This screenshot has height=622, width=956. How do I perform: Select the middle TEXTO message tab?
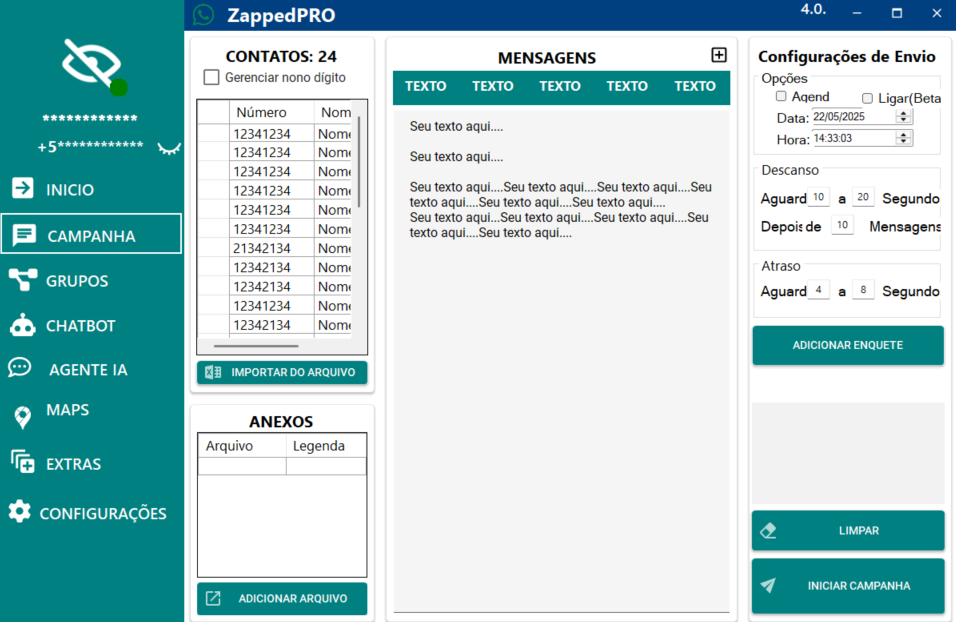(560, 87)
